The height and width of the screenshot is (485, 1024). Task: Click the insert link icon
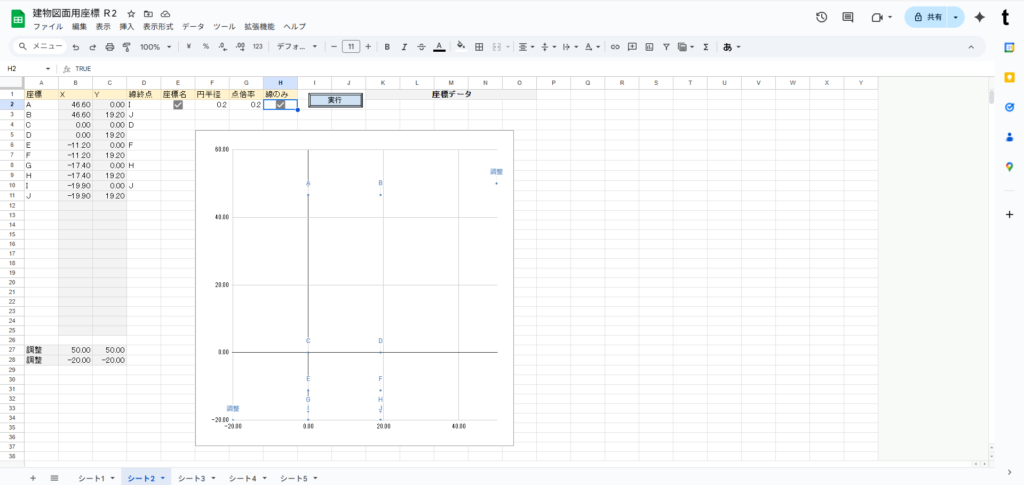pos(615,47)
